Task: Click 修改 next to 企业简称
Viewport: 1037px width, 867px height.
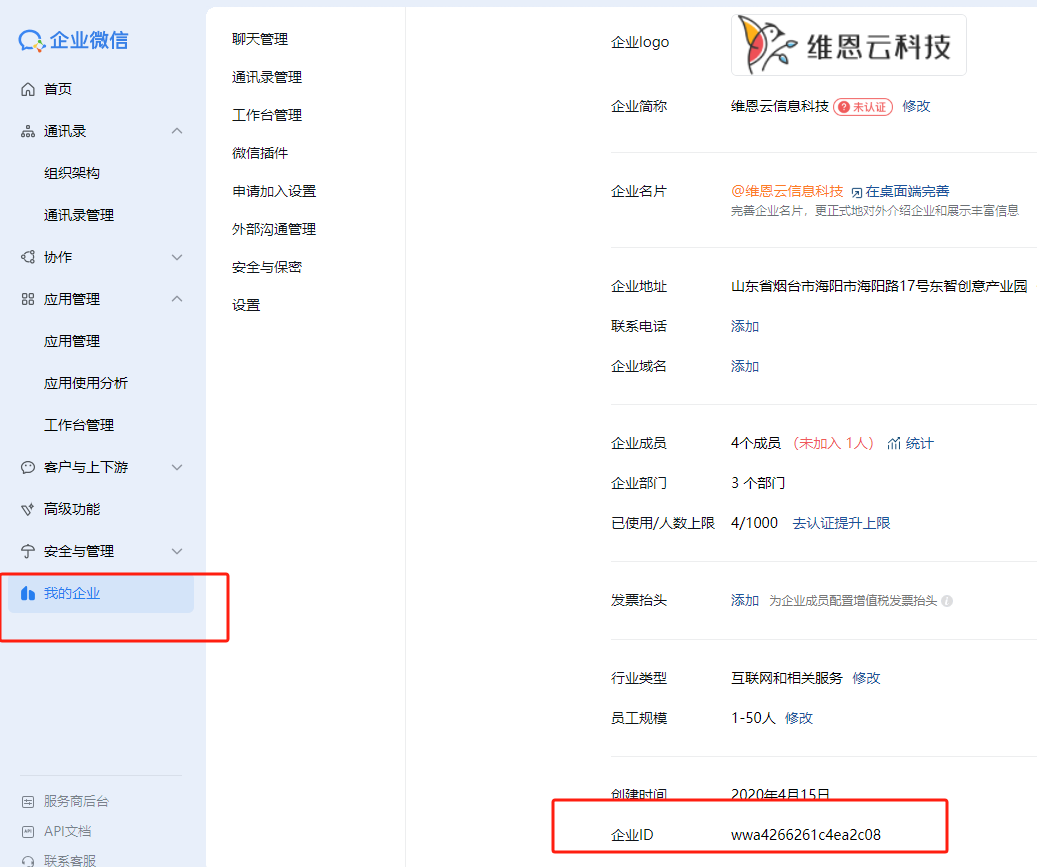Action: (916, 106)
